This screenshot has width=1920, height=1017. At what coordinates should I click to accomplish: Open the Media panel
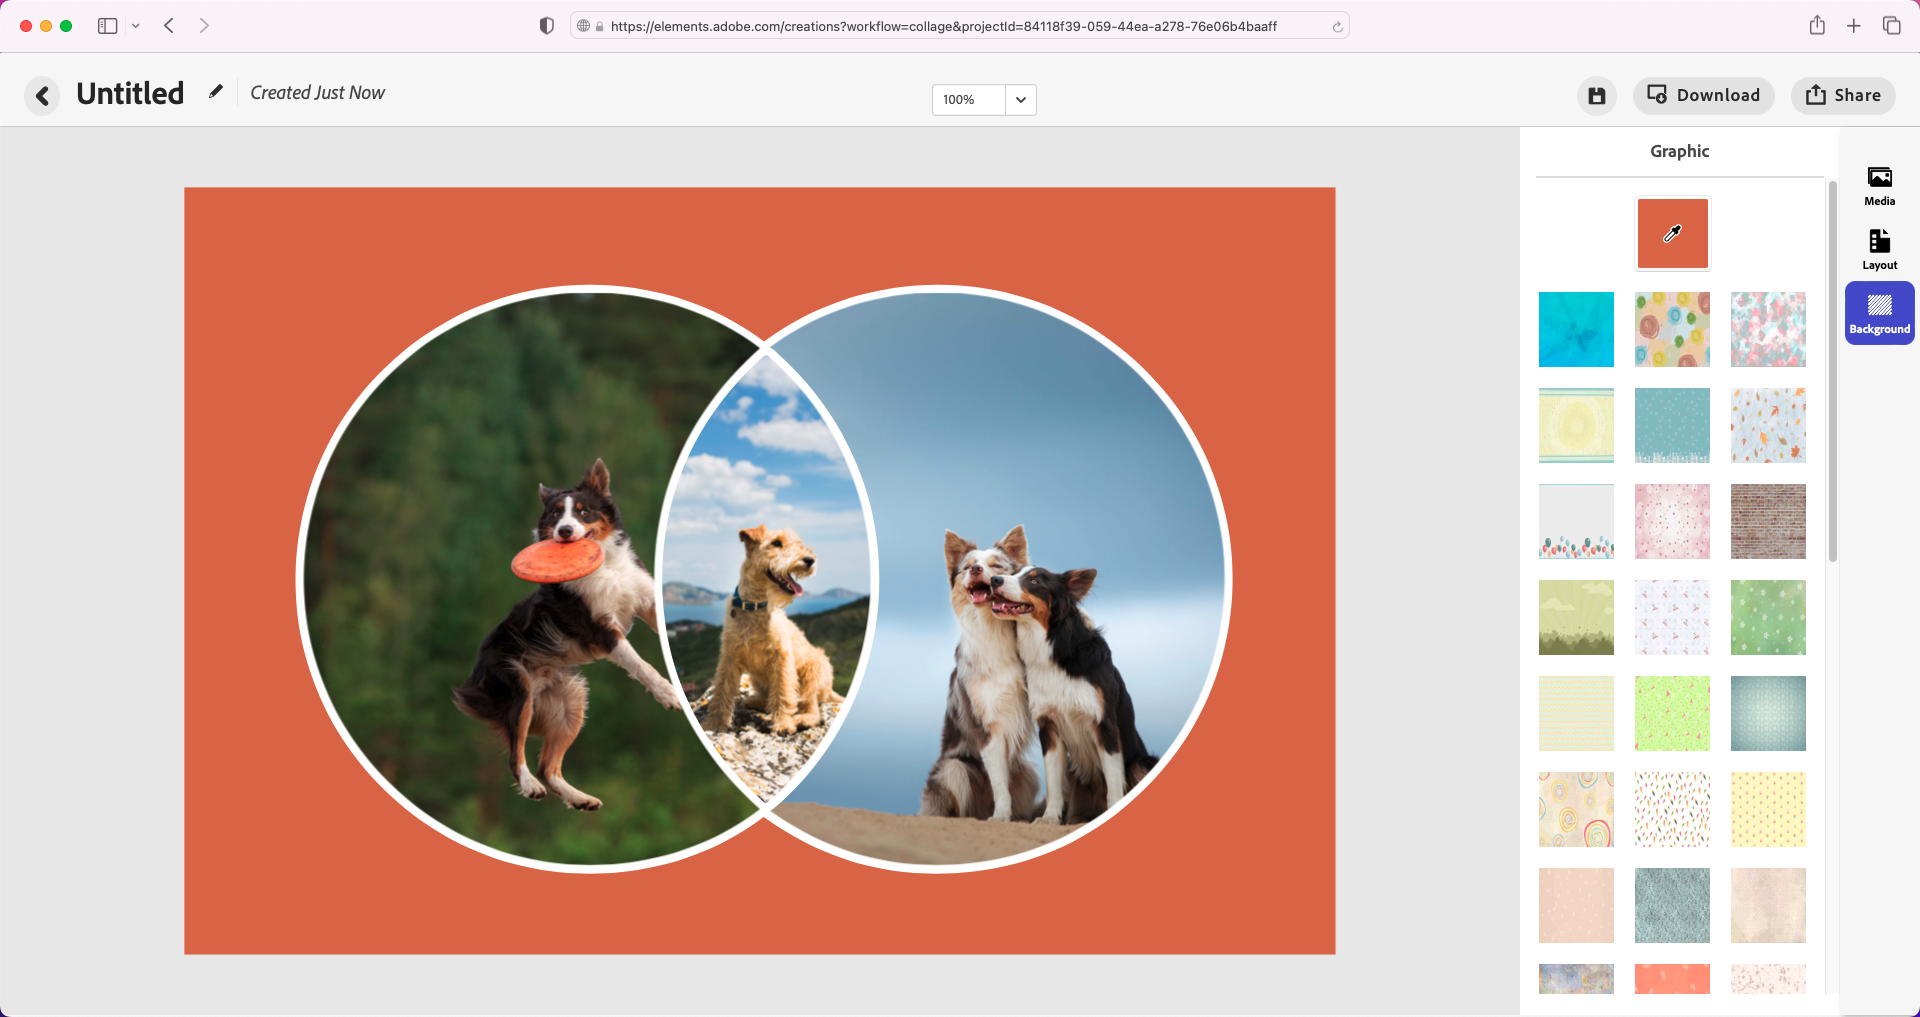click(1879, 186)
